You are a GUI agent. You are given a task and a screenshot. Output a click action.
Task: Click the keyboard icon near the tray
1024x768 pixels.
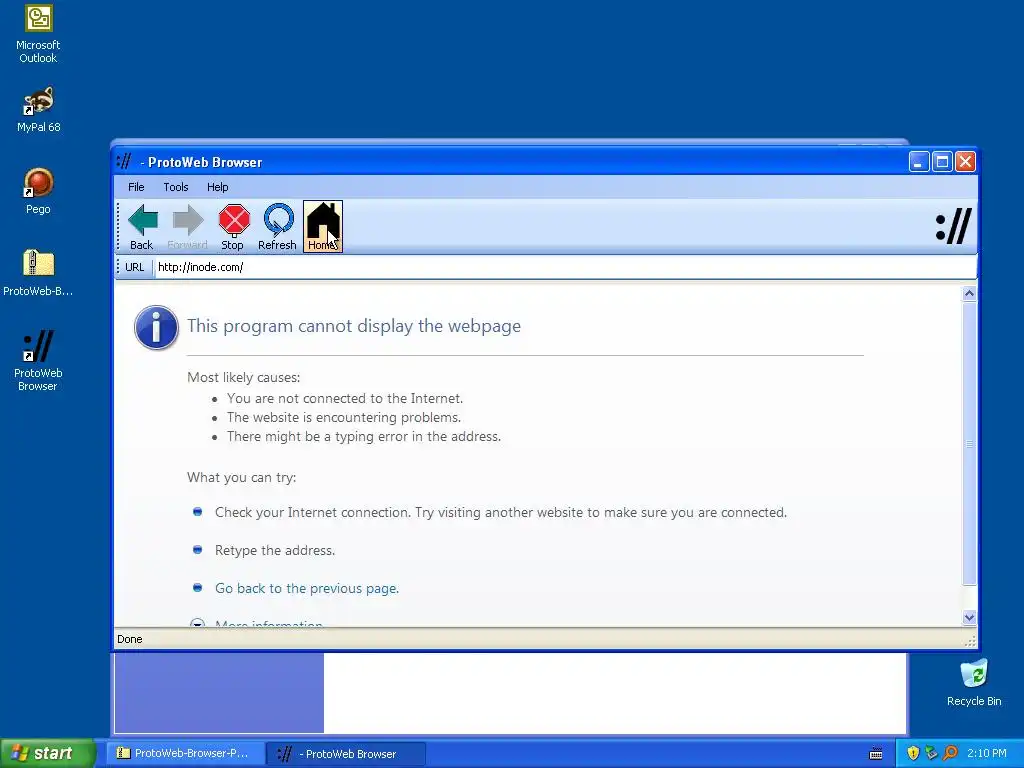(876, 754)
